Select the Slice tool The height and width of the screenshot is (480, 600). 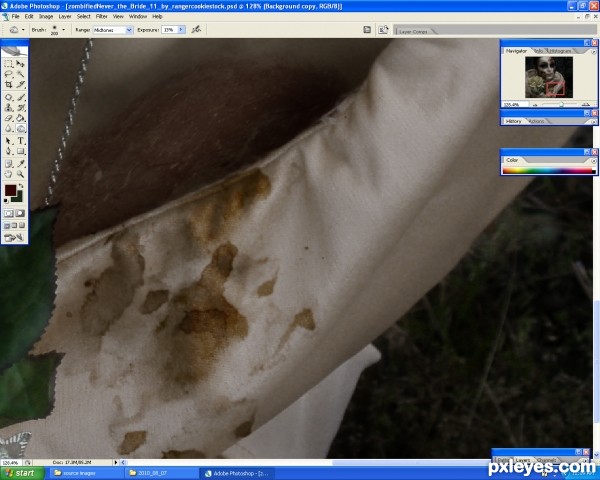[20, 85]
